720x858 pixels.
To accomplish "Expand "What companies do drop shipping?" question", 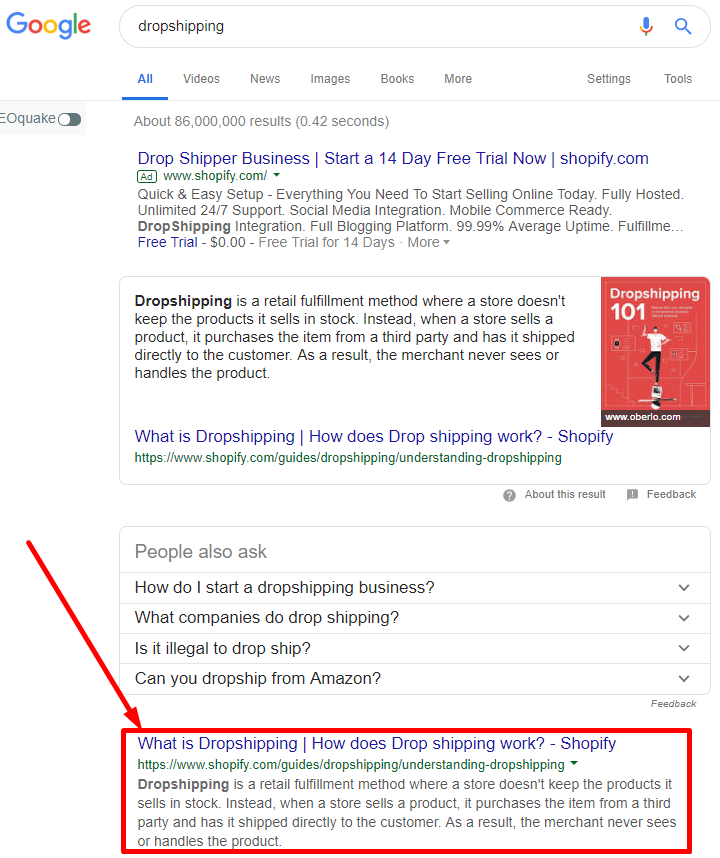I will (x=684, y=618).
